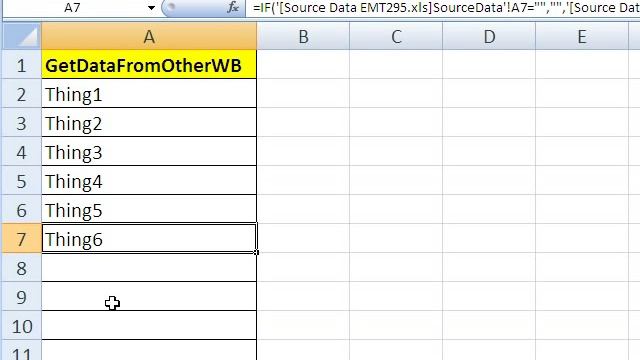Click the fill handle of cell A7
The height and width of the screenshot is (360, 640).
(x=256, y=253)
